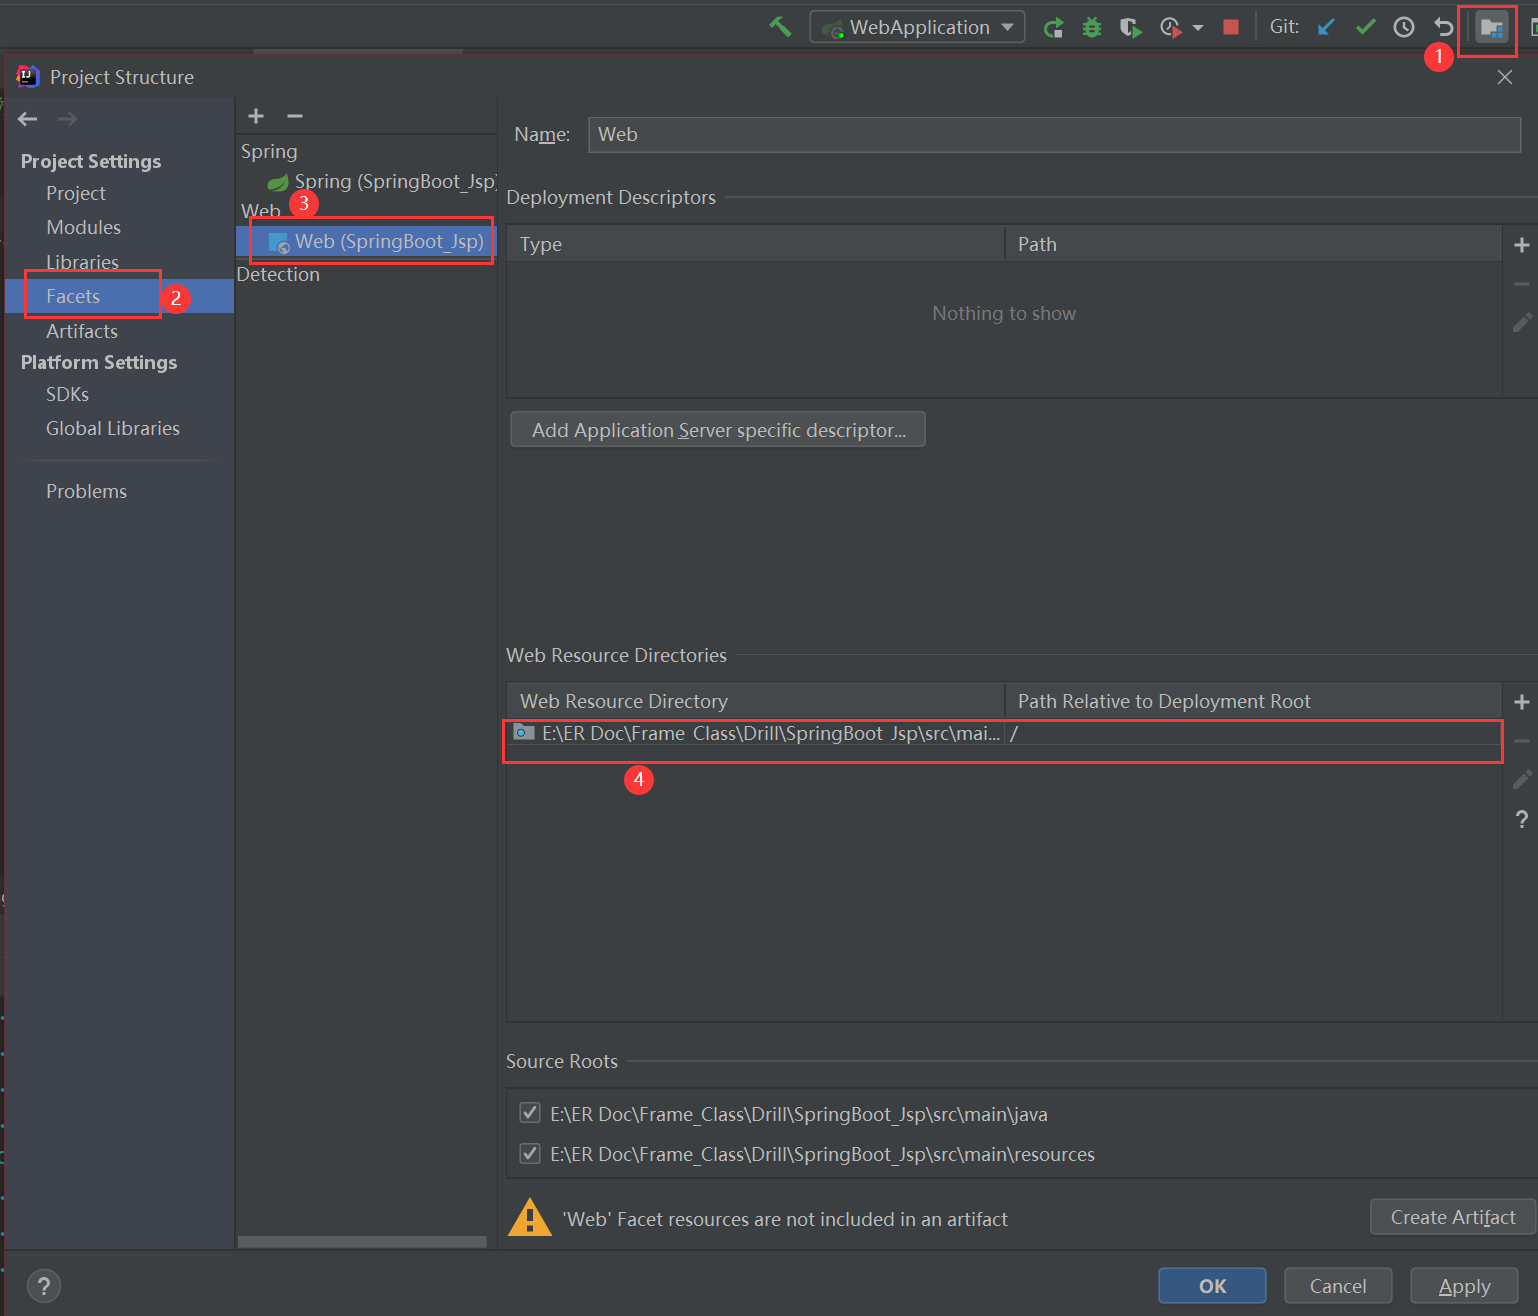This screenshot has height=1316, width=1538.
Task: Click the web resource help question icon
Action: click(1521, 819)
